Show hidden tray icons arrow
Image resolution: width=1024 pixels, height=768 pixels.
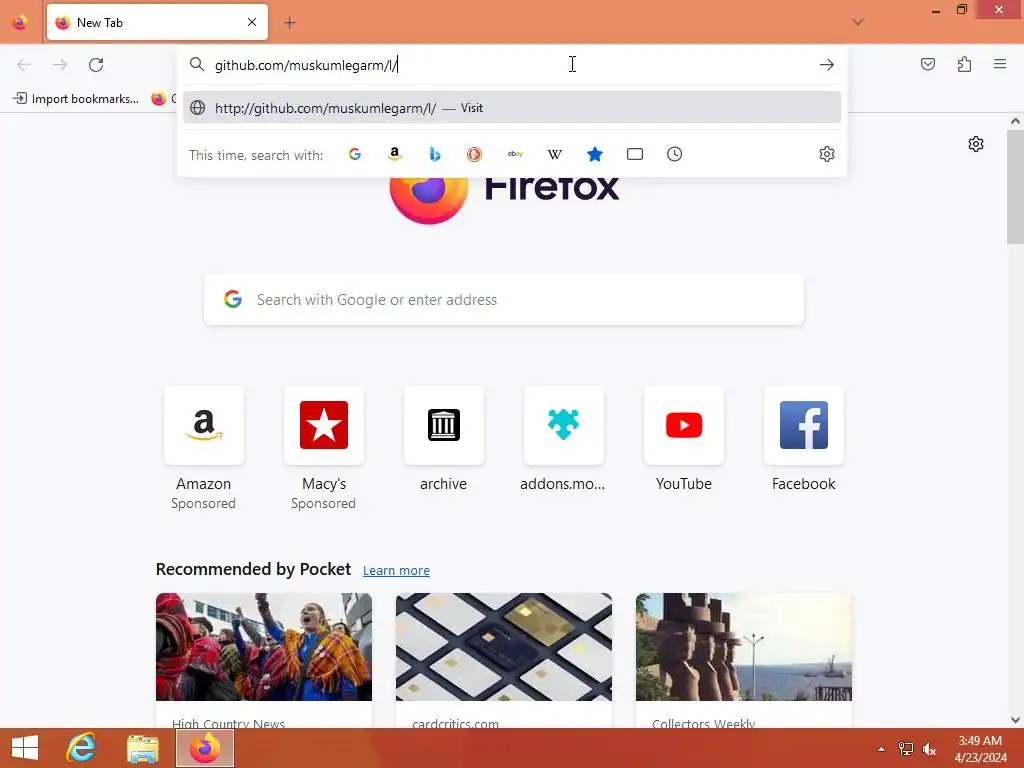882,749
